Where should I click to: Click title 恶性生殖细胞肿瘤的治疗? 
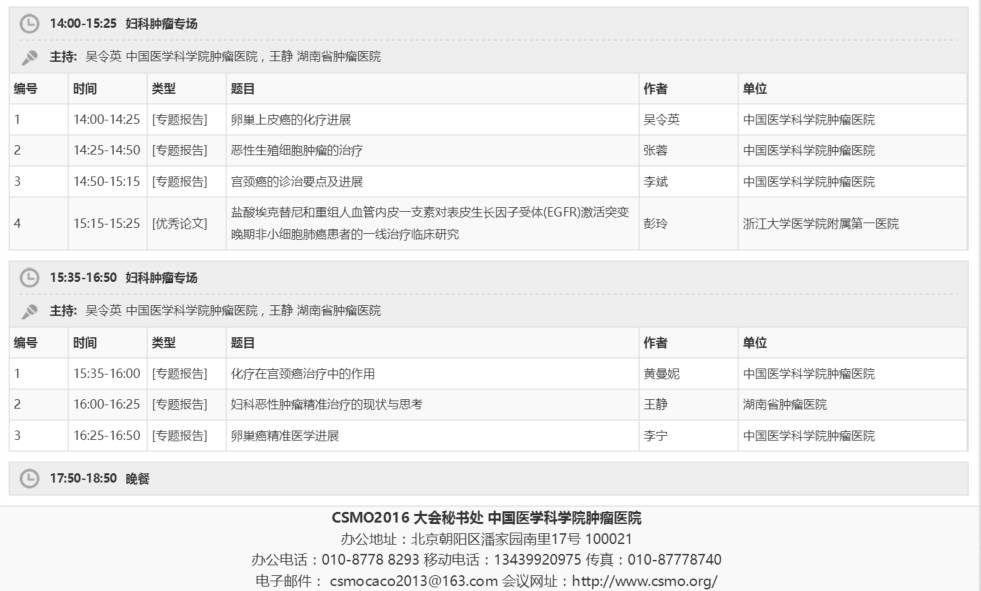click(297, 151)
